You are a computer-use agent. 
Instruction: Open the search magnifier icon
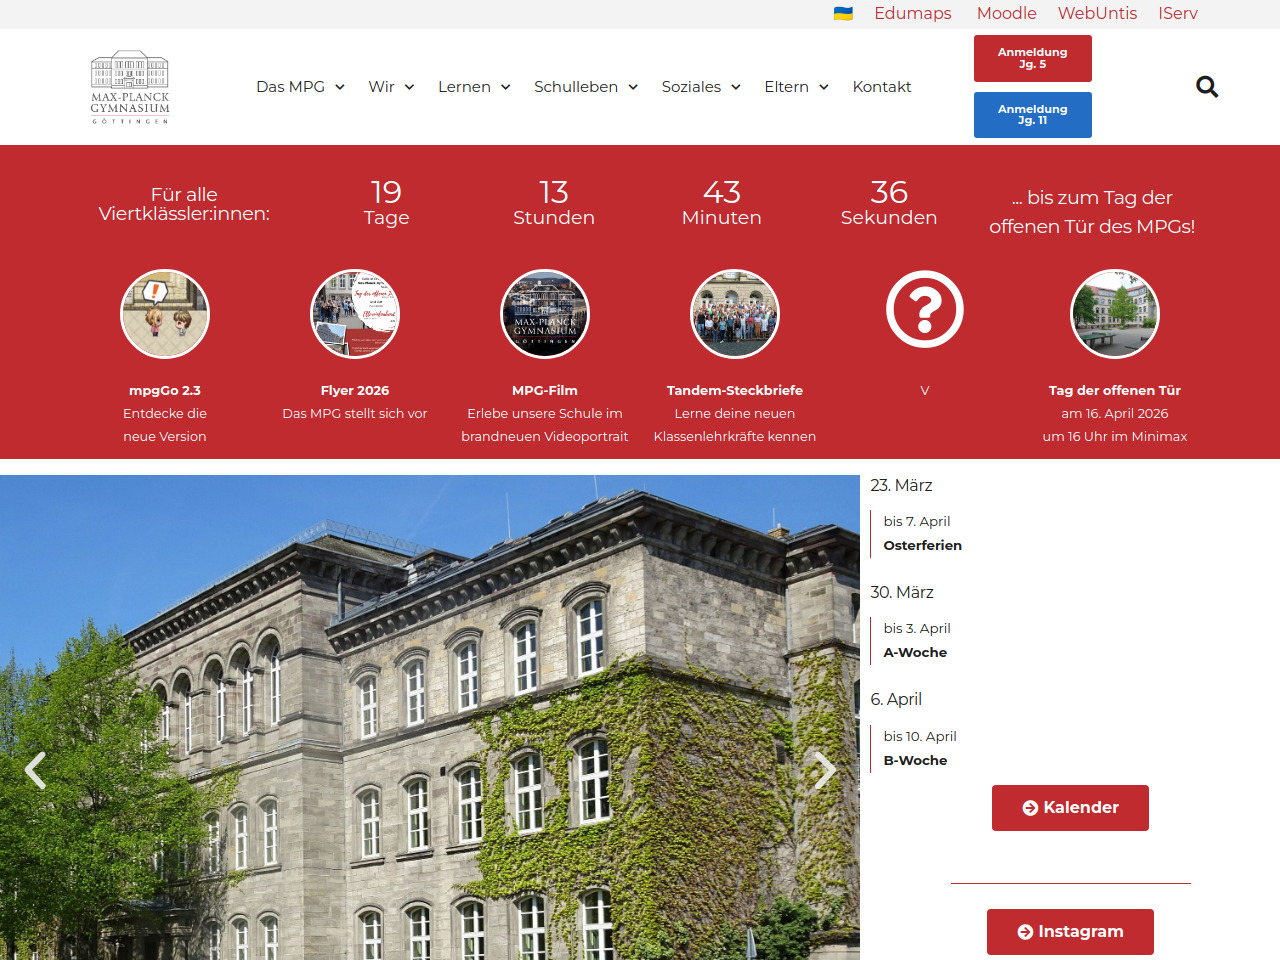(1207, 87)
